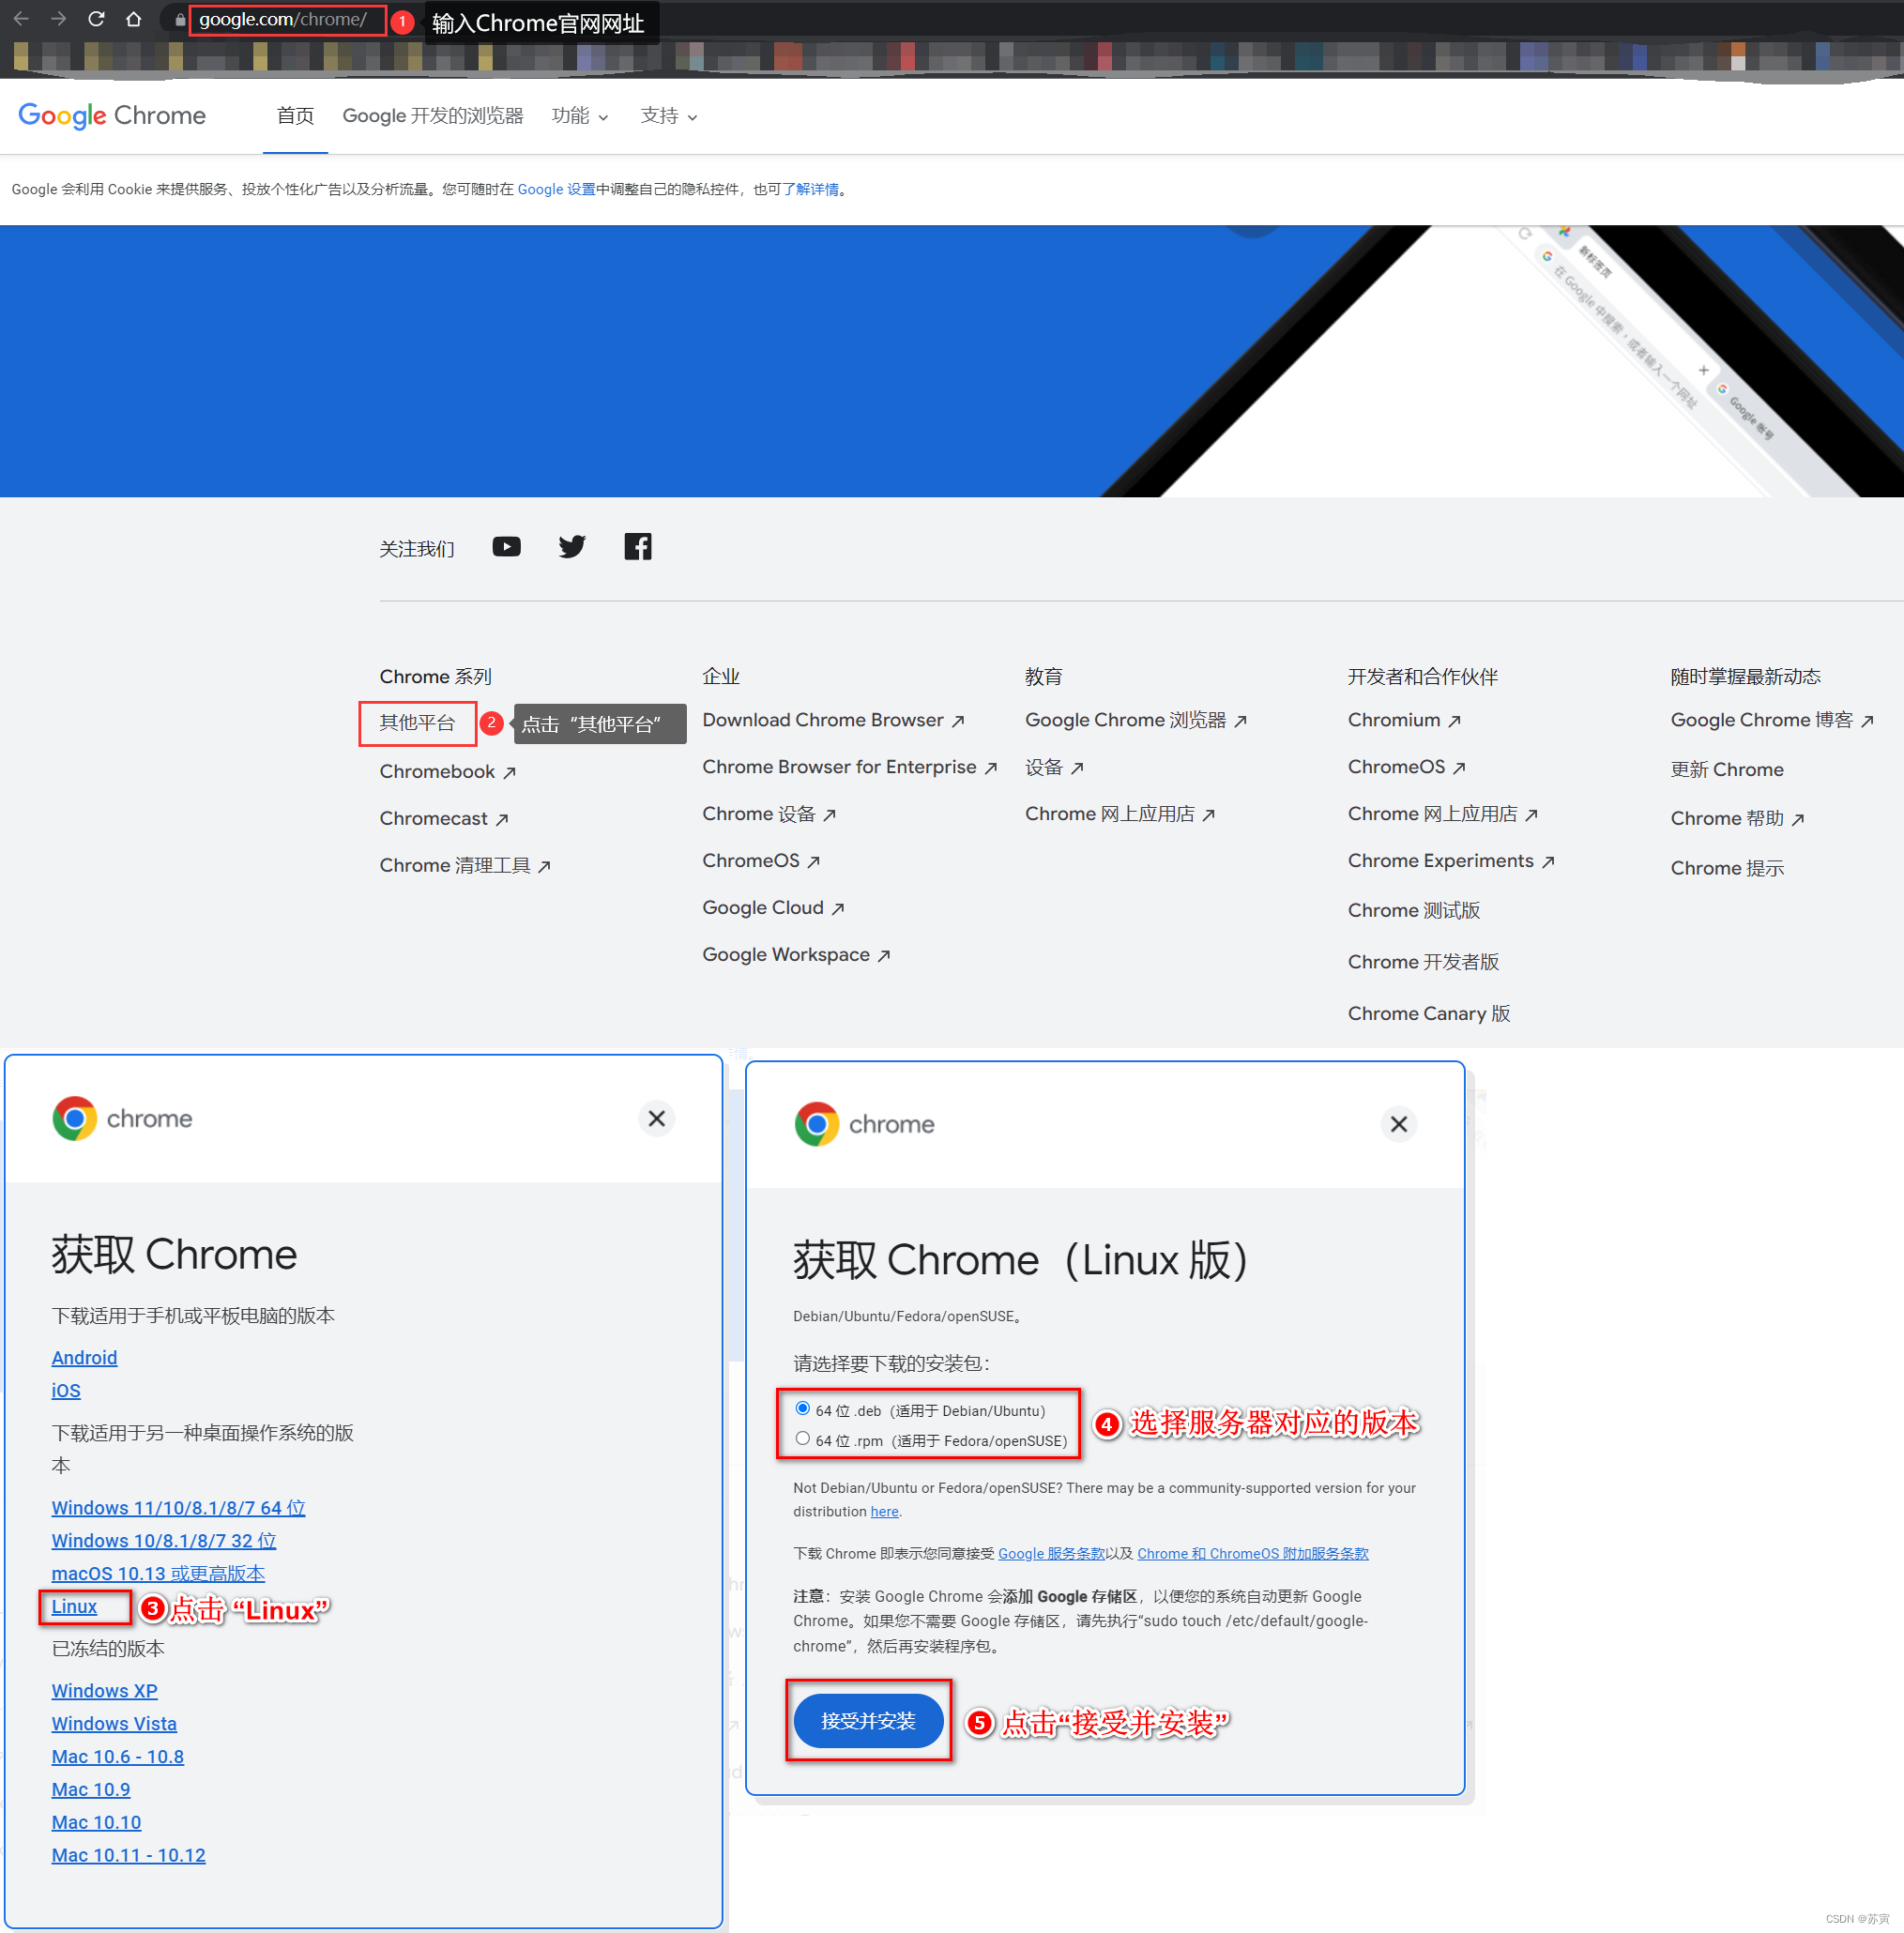The height and width of the screenshot is (1933, 1904).
Task: Open Chrome 提示 link
Action: click(1727, 868)
